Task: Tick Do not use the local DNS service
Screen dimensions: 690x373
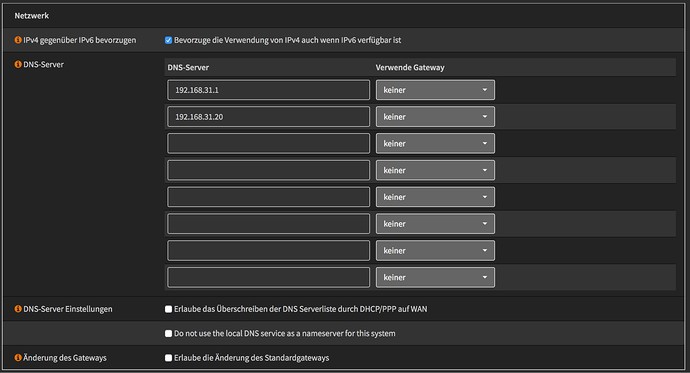Action: coord(169,333)
